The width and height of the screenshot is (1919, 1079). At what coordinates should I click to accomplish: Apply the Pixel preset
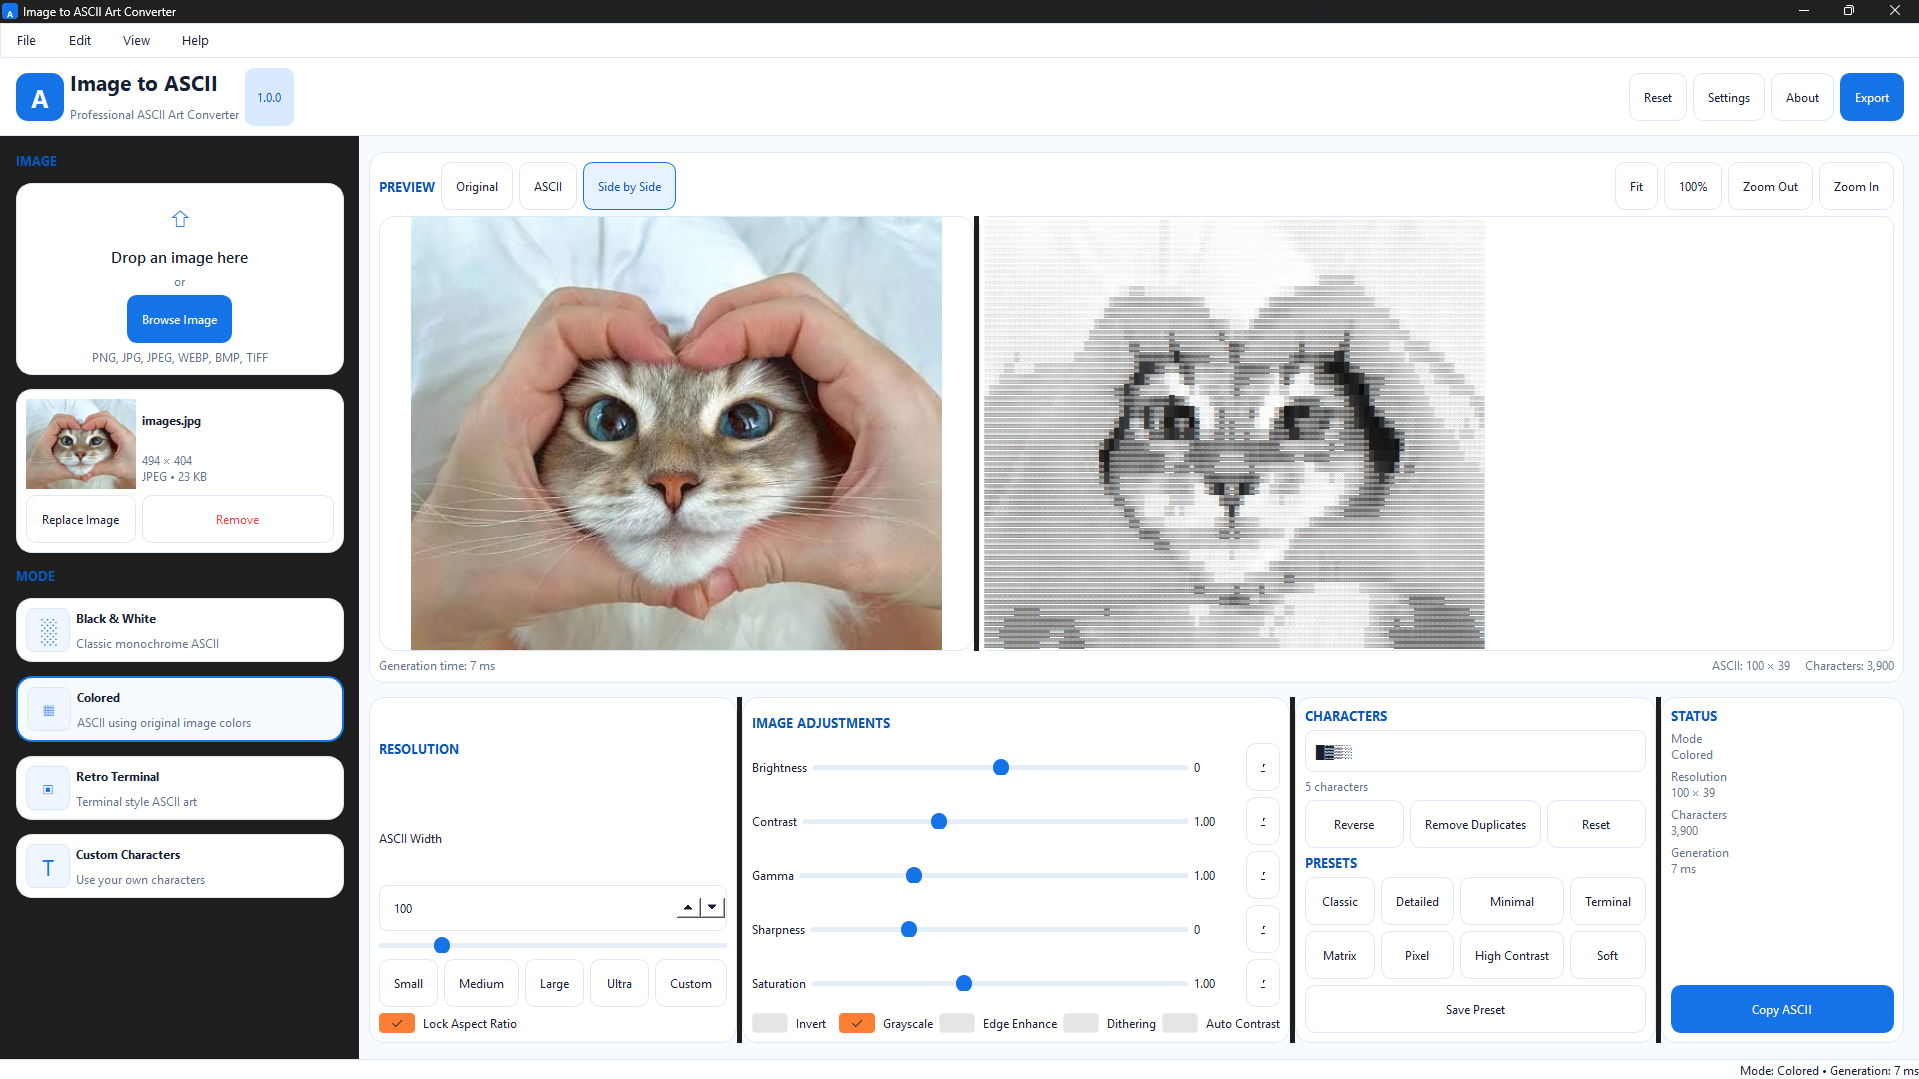click(x=1417, y=956)
